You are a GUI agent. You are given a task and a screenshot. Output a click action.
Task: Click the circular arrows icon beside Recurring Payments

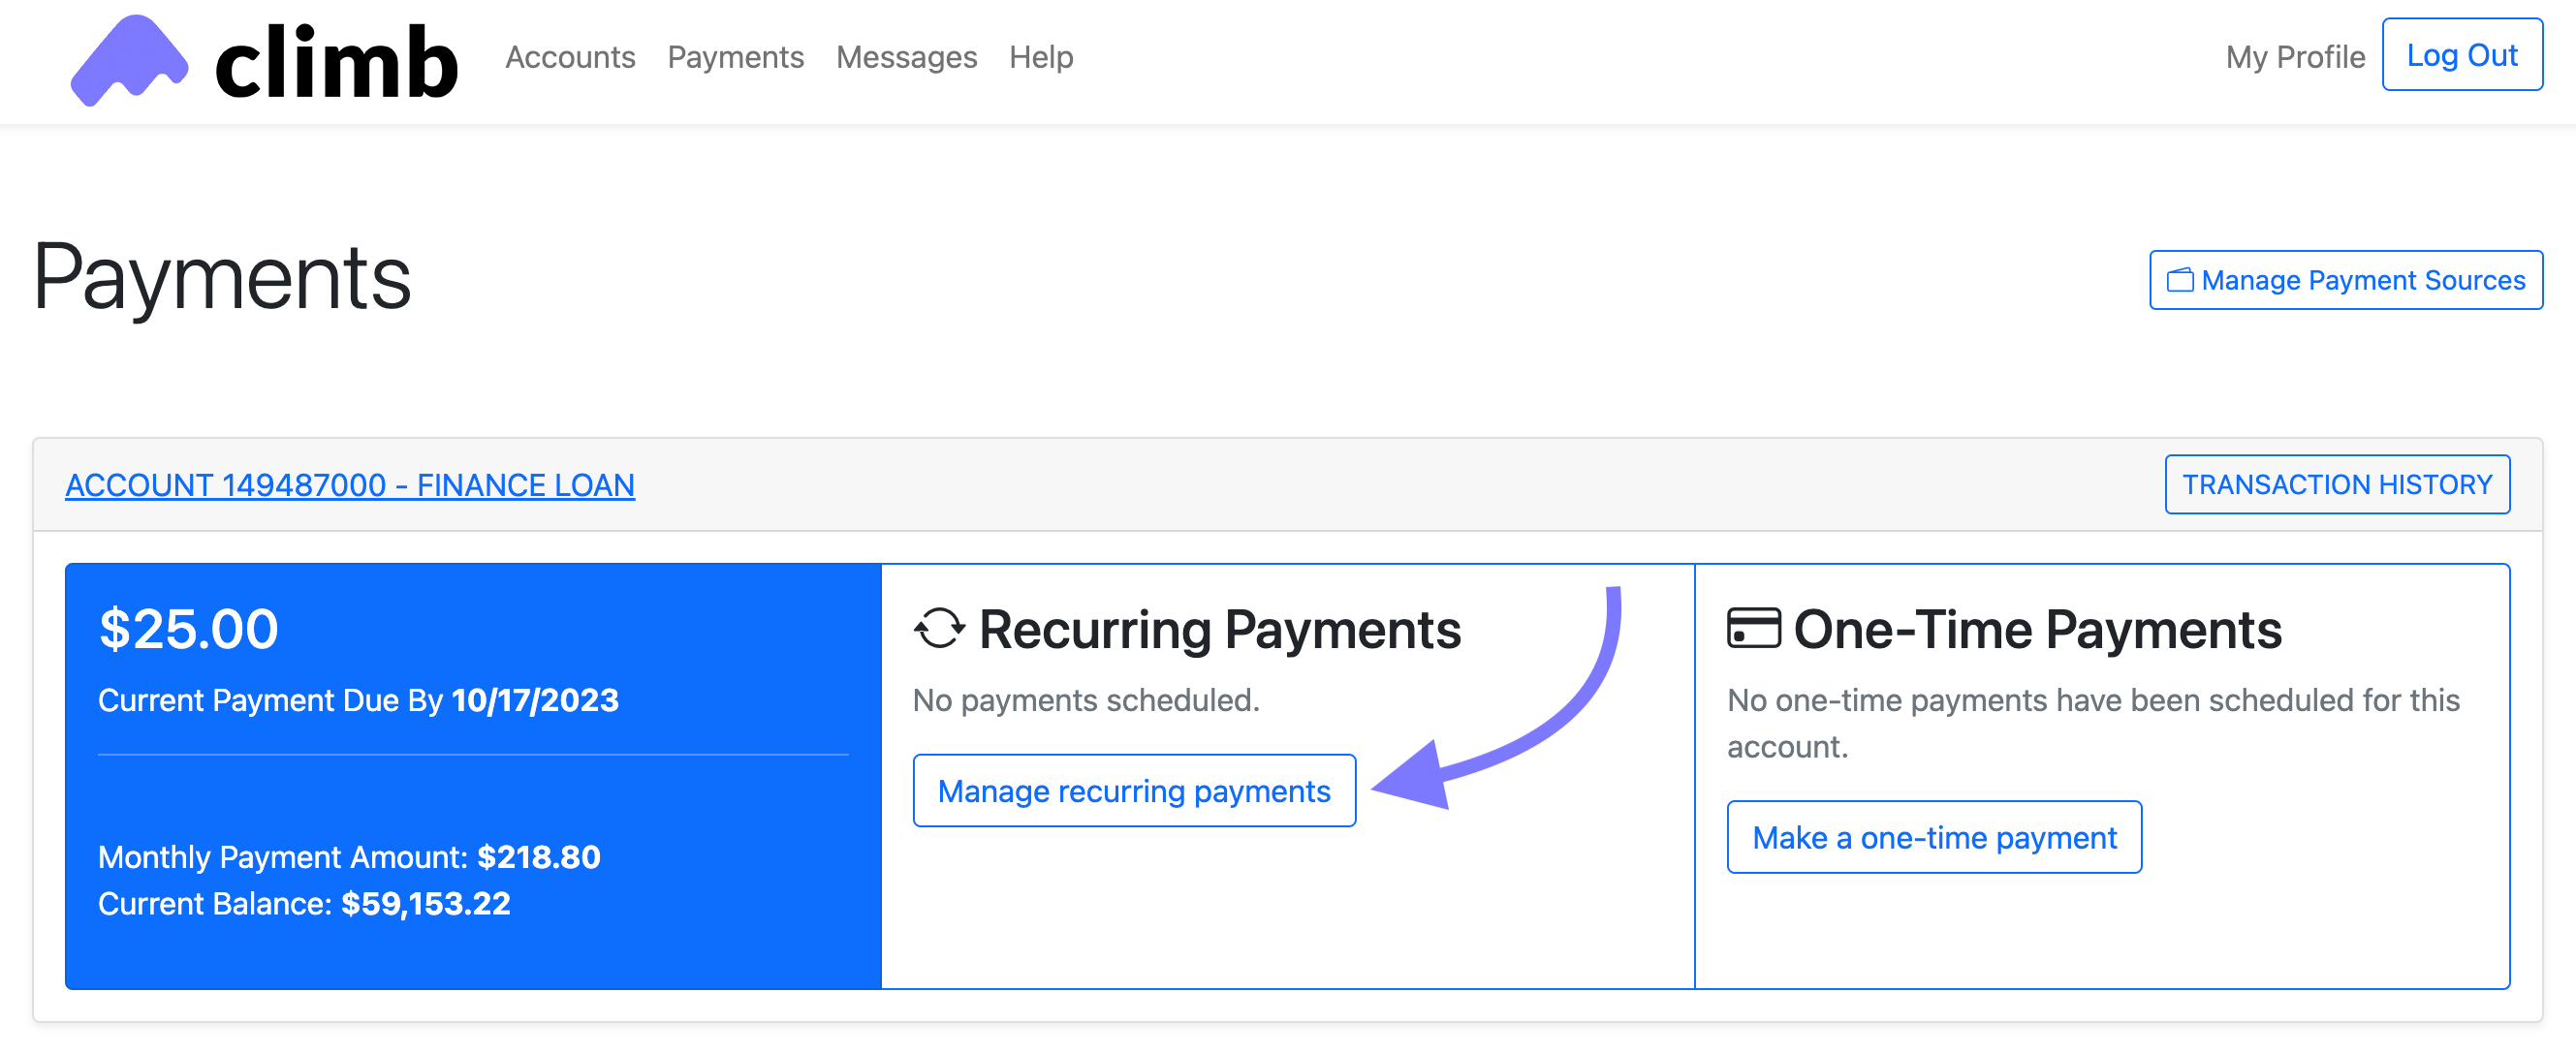(x=938, y=629)
